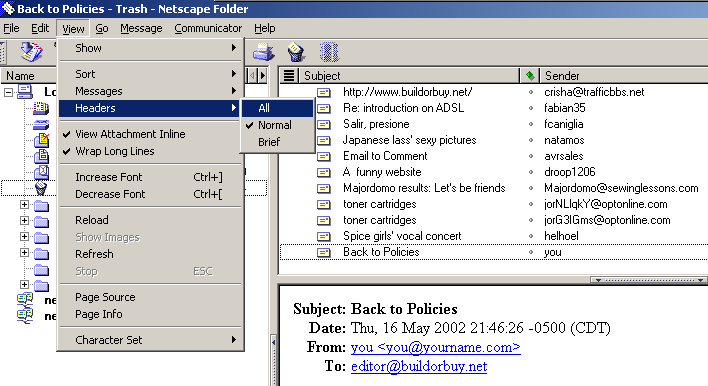Open the Headers submenu
The width and height of the screenshot is (708, 386).
point(150,108)
